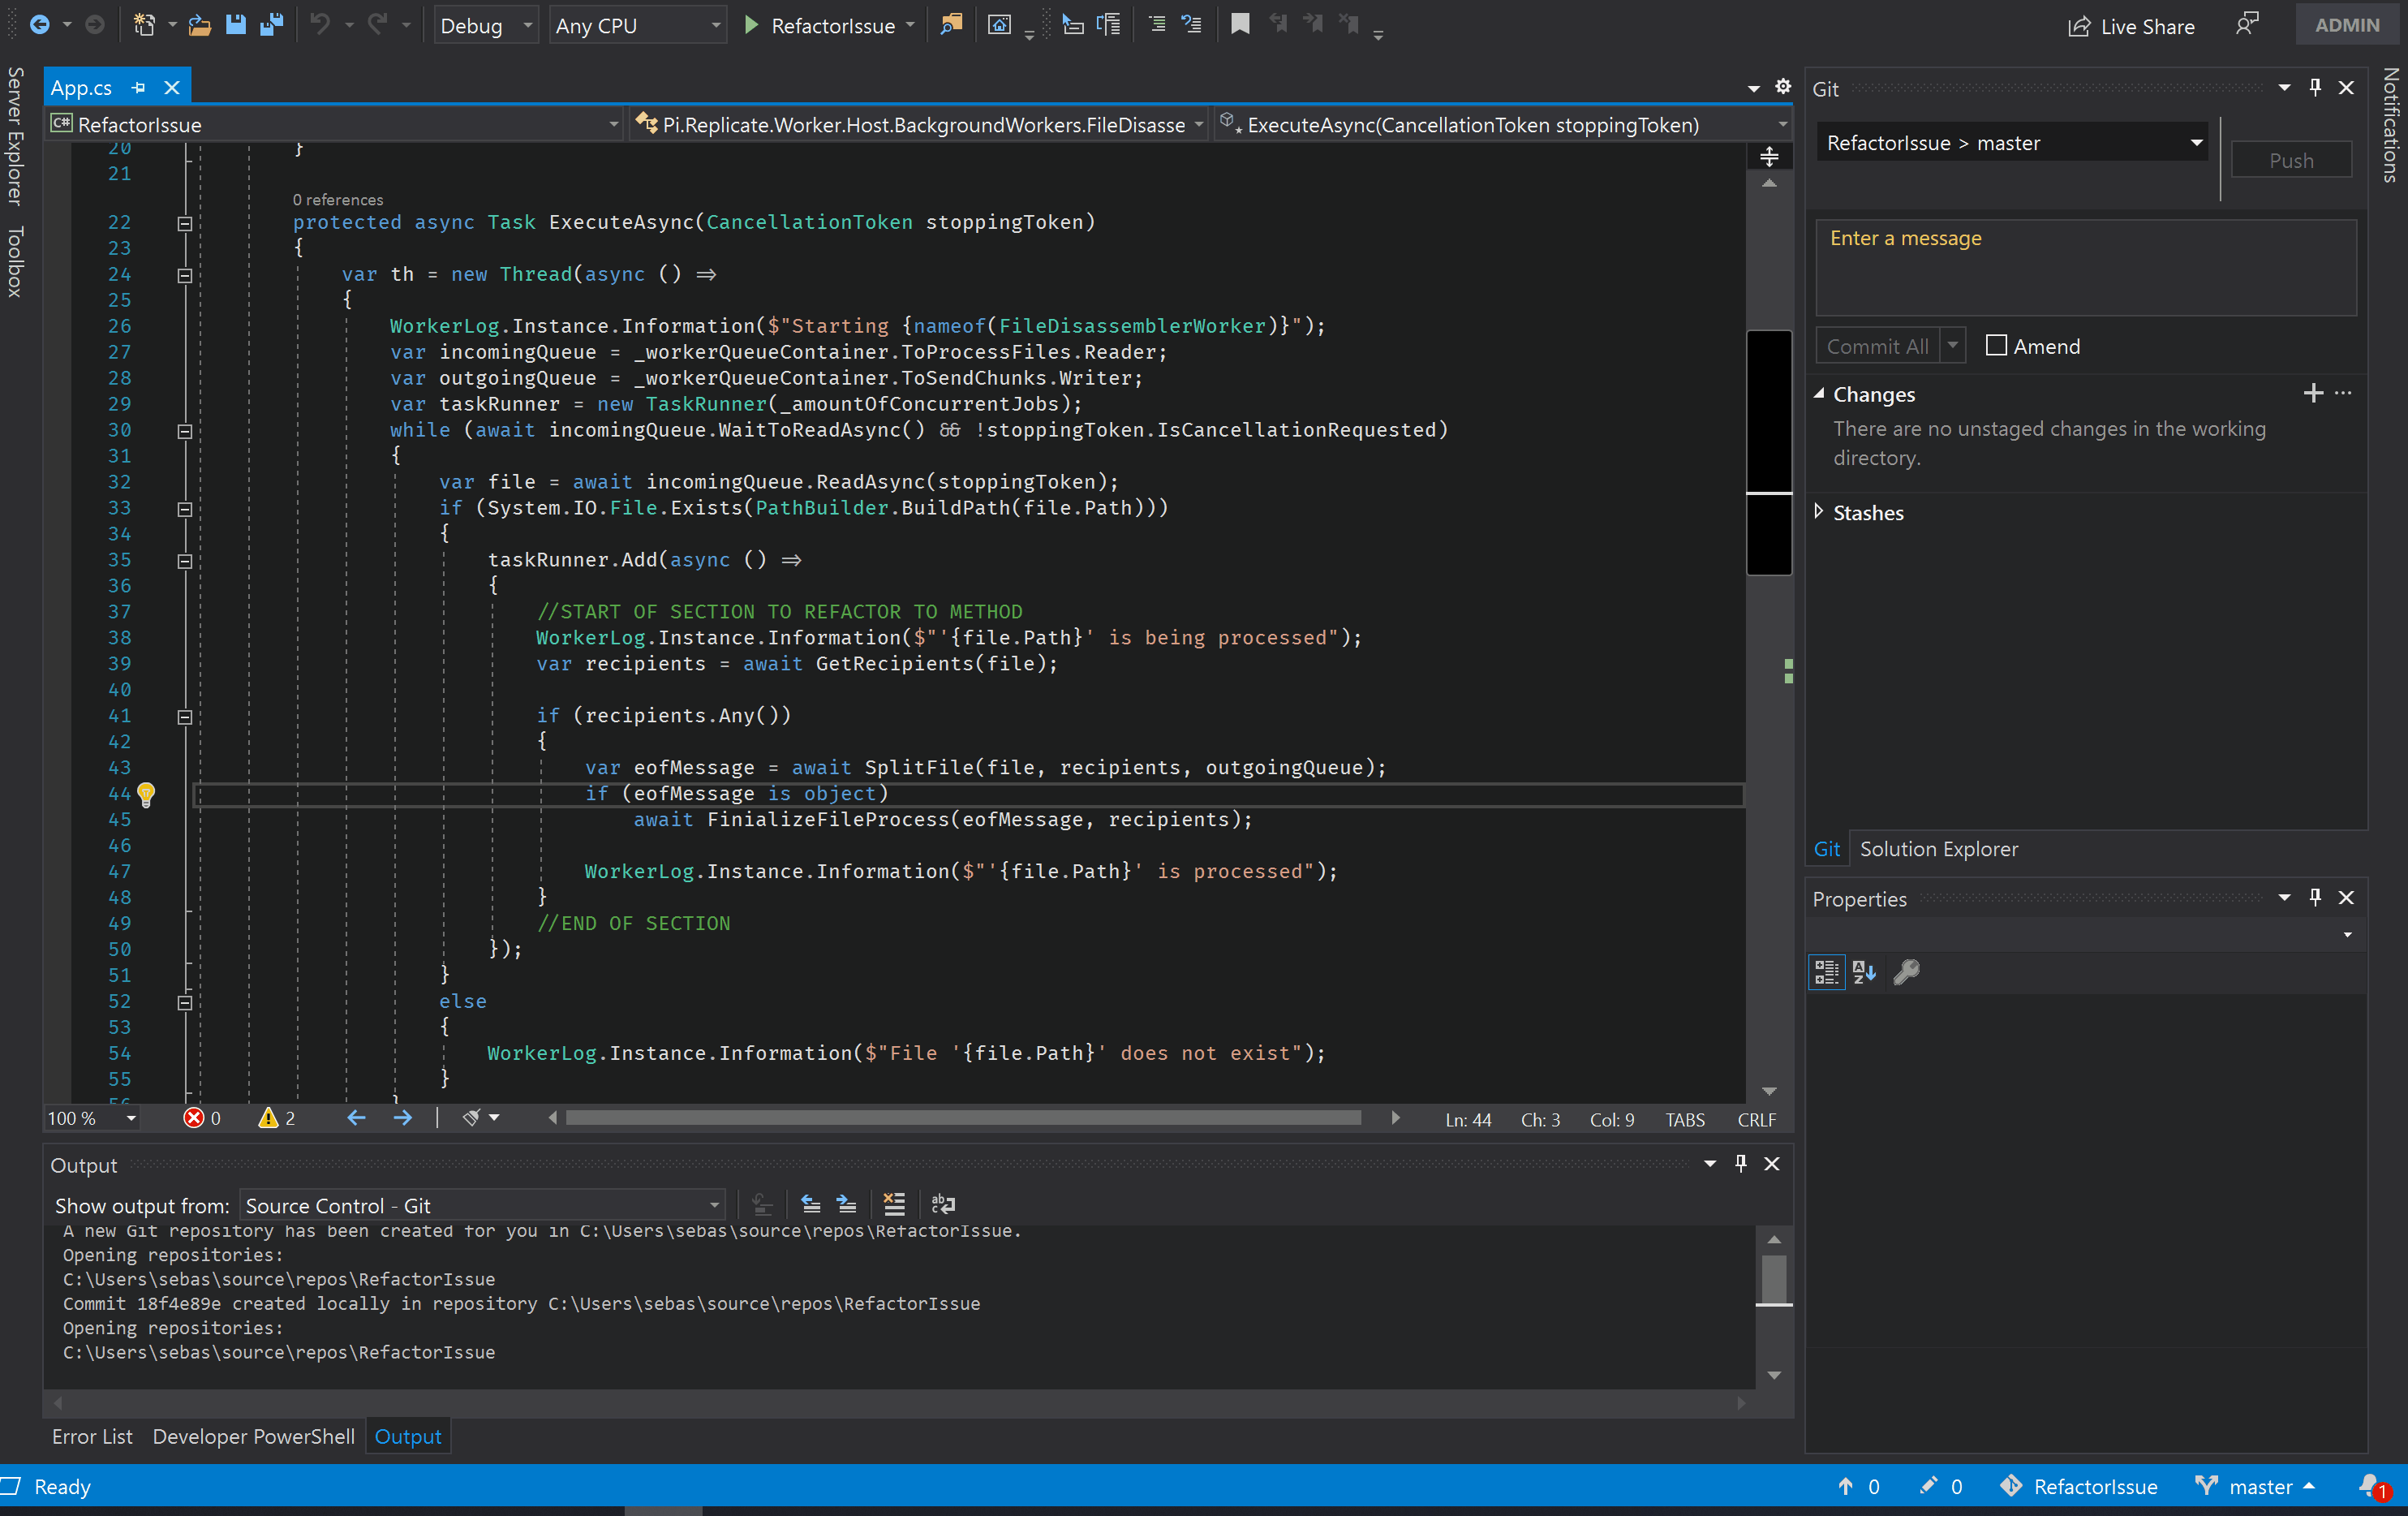Toggle the bookmark on current line
The image size is (2408, 1516).
coord(1240,25)
